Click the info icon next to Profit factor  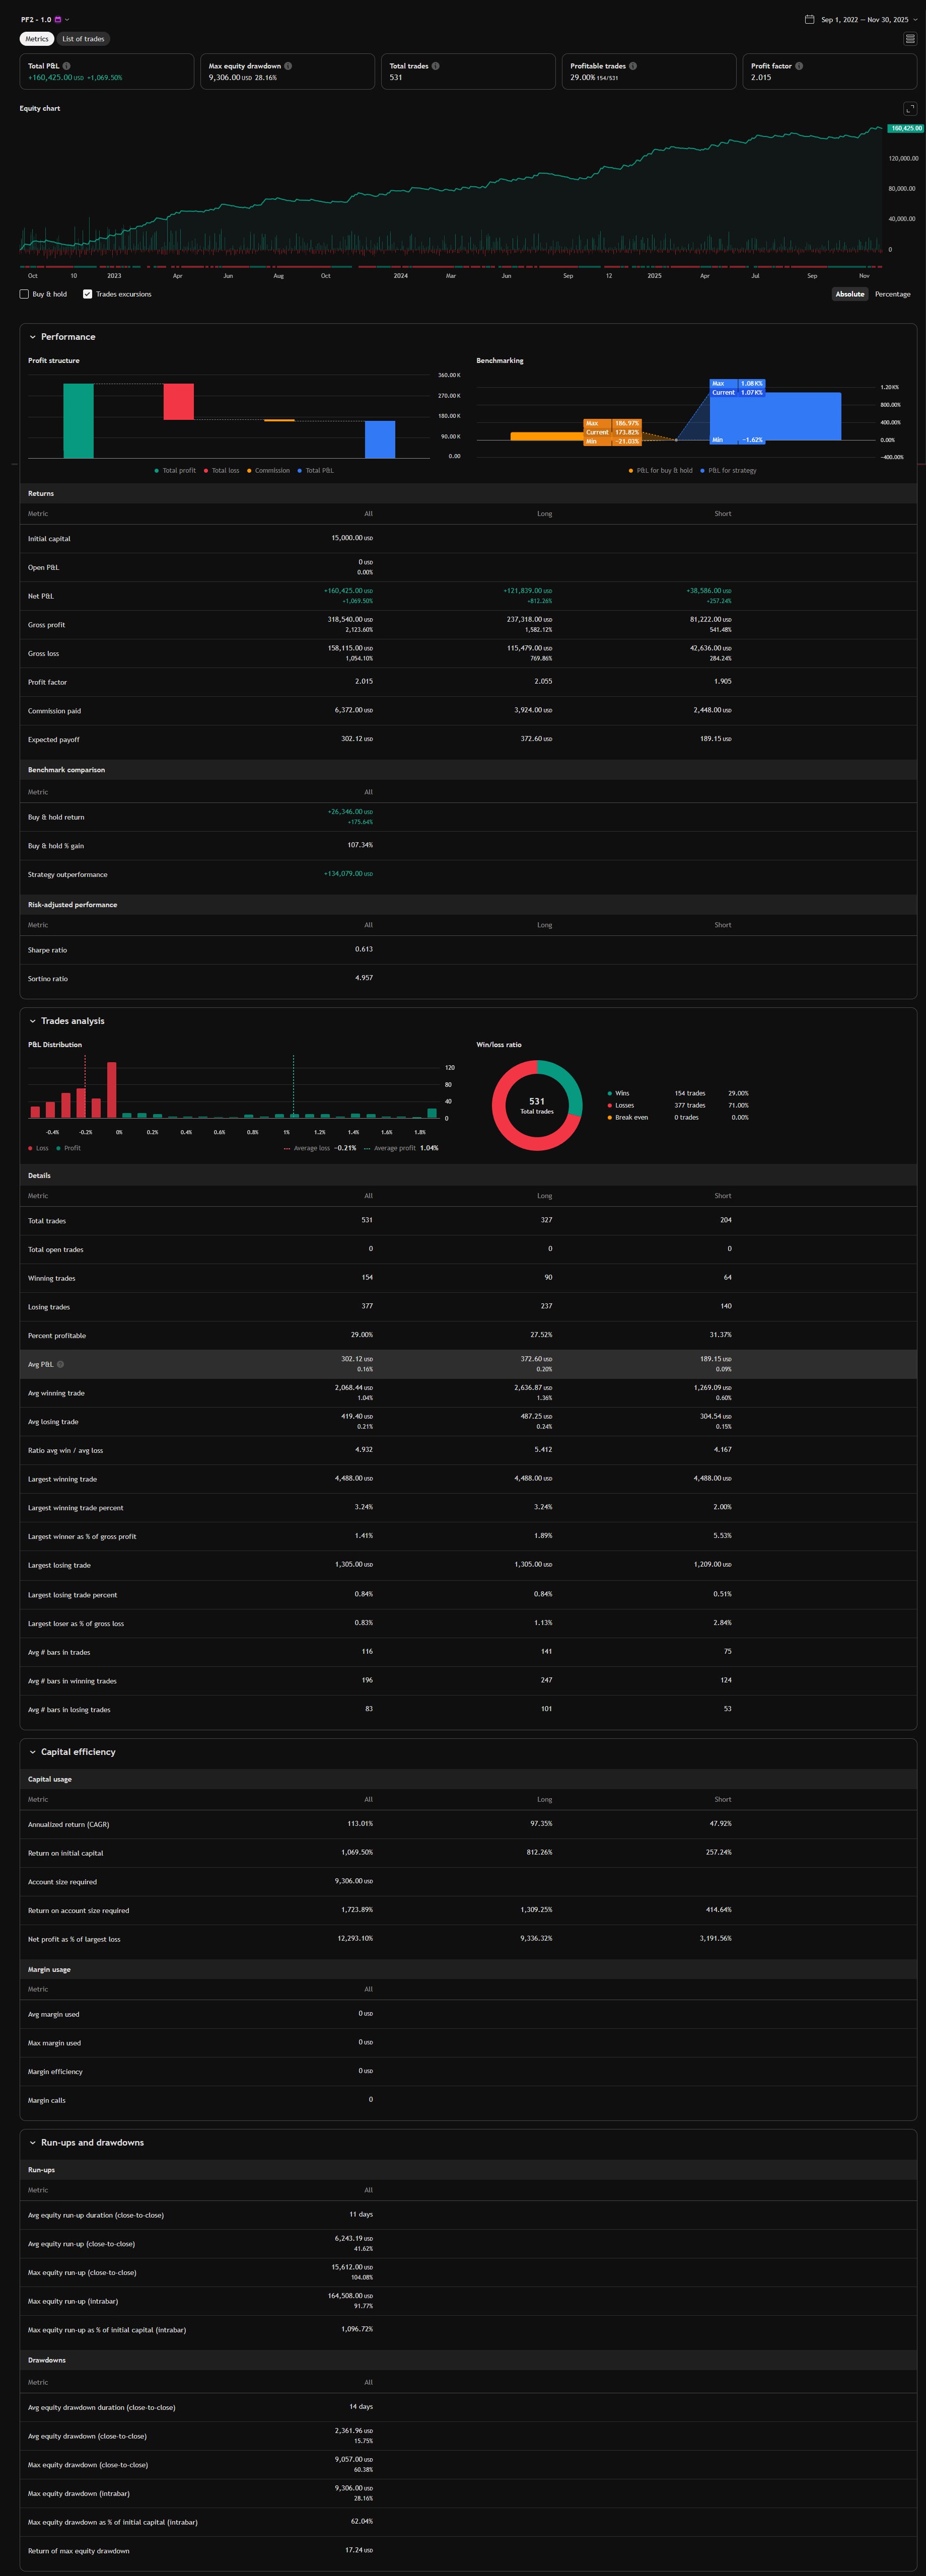pos(799,66)
